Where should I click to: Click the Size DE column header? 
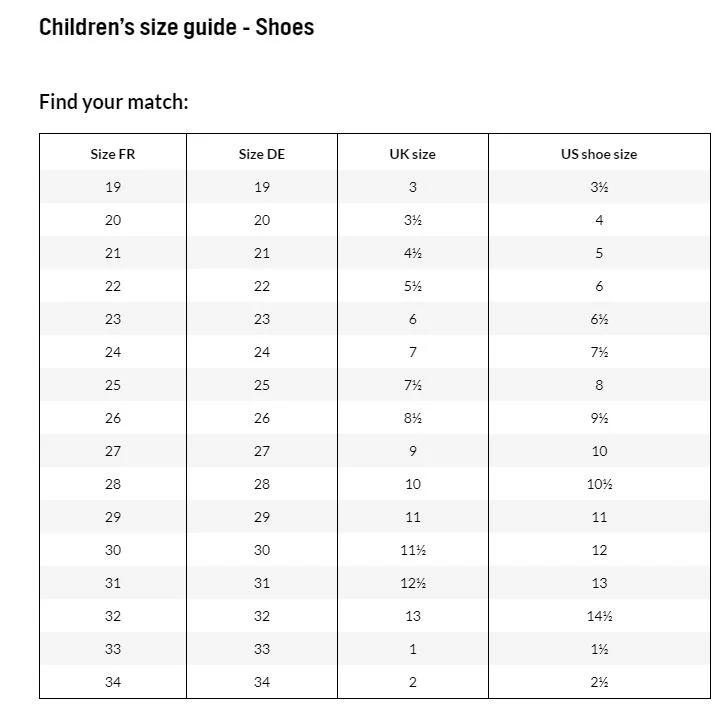point(262,154)
